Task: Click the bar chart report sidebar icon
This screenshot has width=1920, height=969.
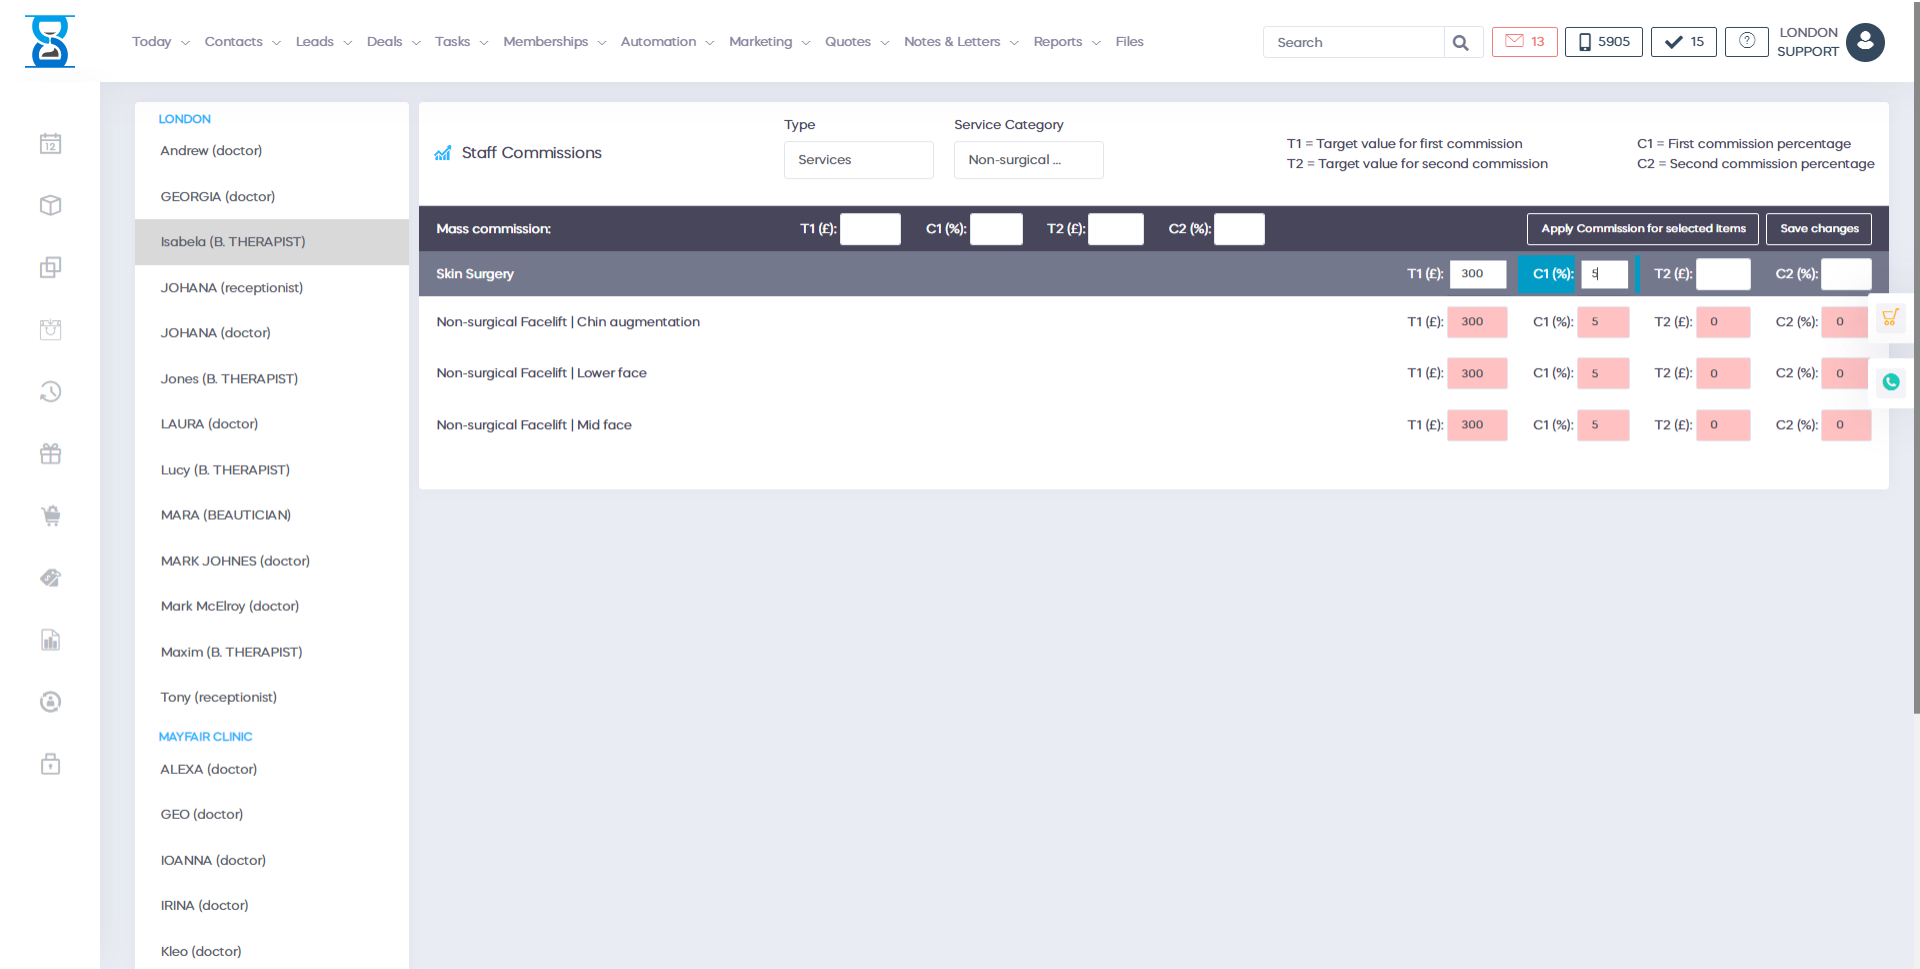Action: (x=50, y=640)
